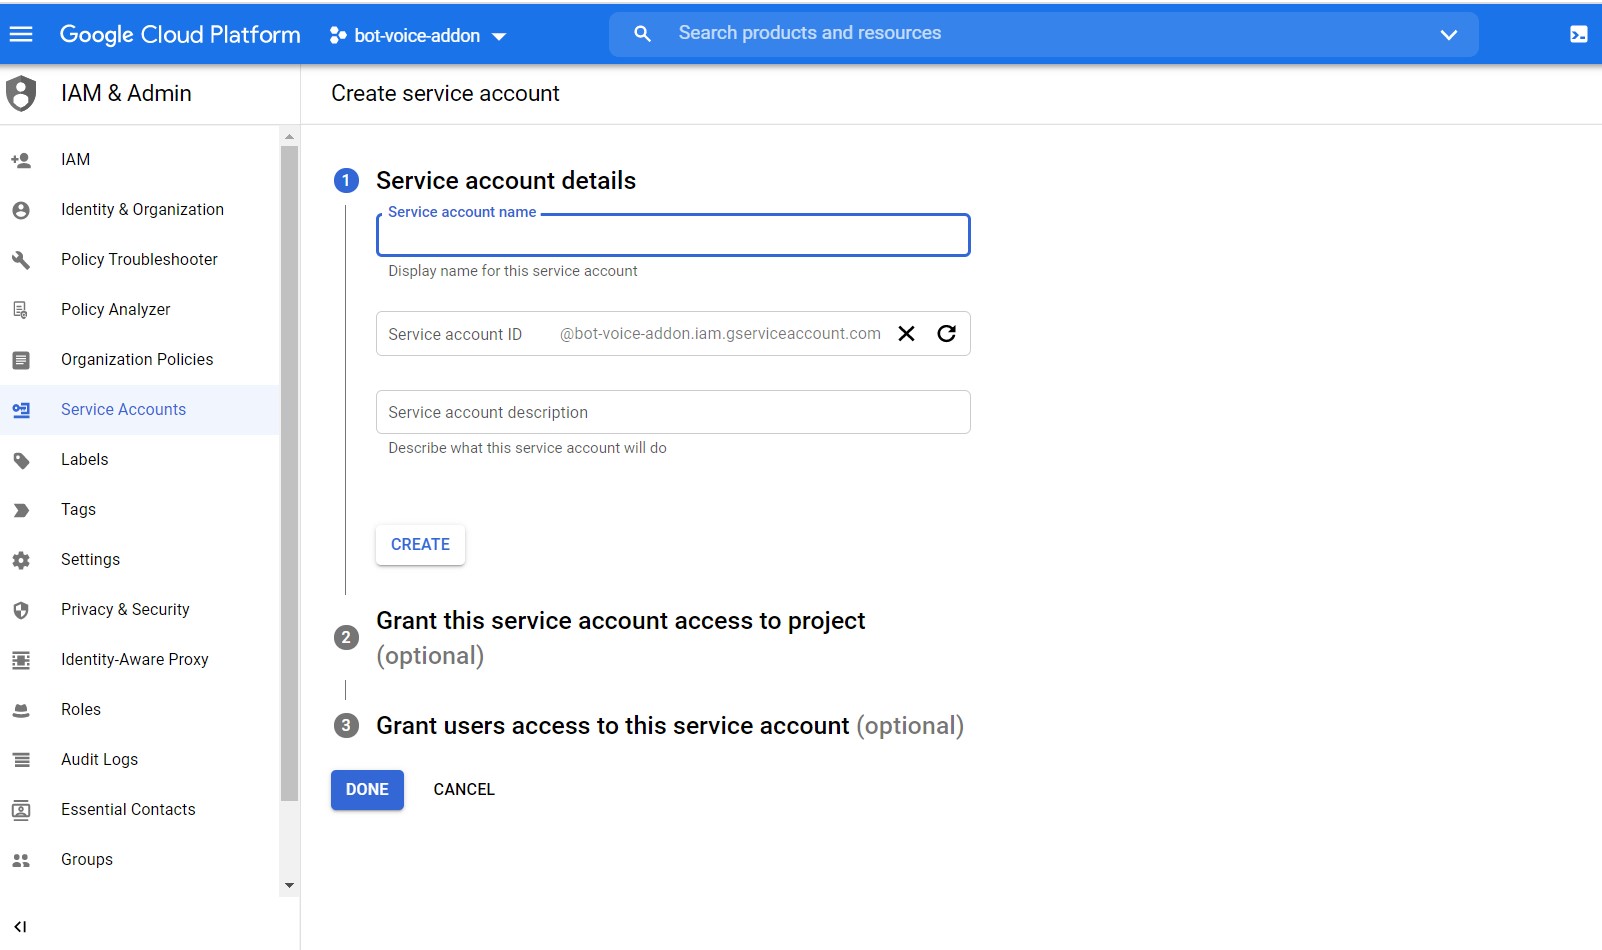Click the refresh icon for service account ID
Screen dimensions: 1602x950
tap(946, 334)
